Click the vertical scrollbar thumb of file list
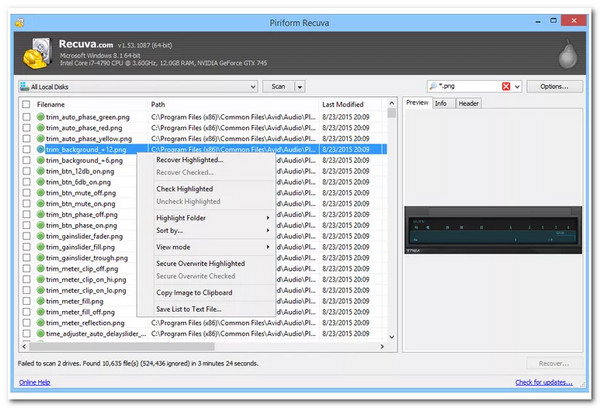600x408 pixels. click(391, 113)
